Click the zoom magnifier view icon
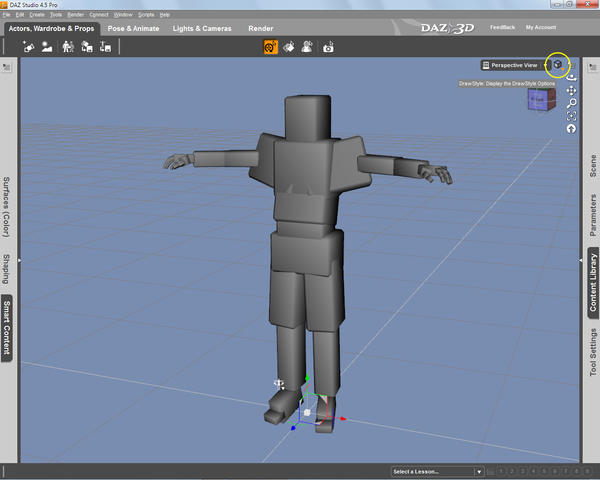The image size is (600, 480). tap(571, 103)
